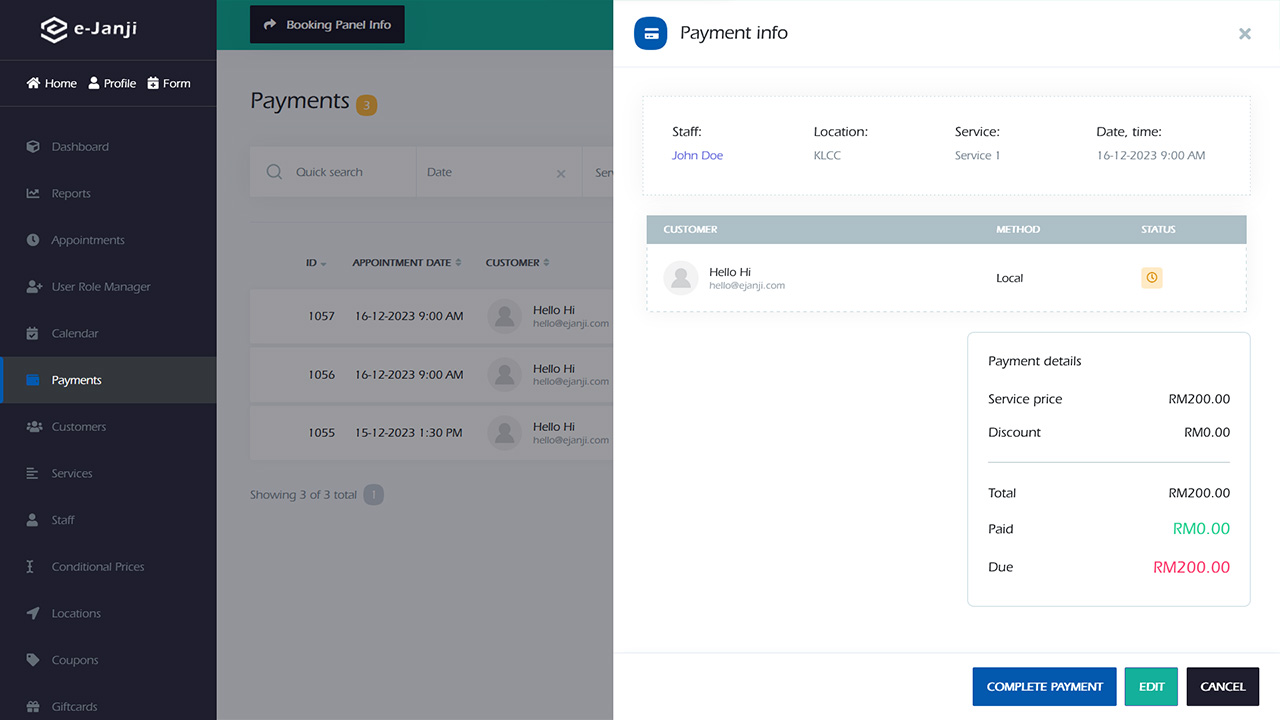Sort by Appointment Date column
Viewport: 1280px width, 720px height.
[x=407, y=263]
